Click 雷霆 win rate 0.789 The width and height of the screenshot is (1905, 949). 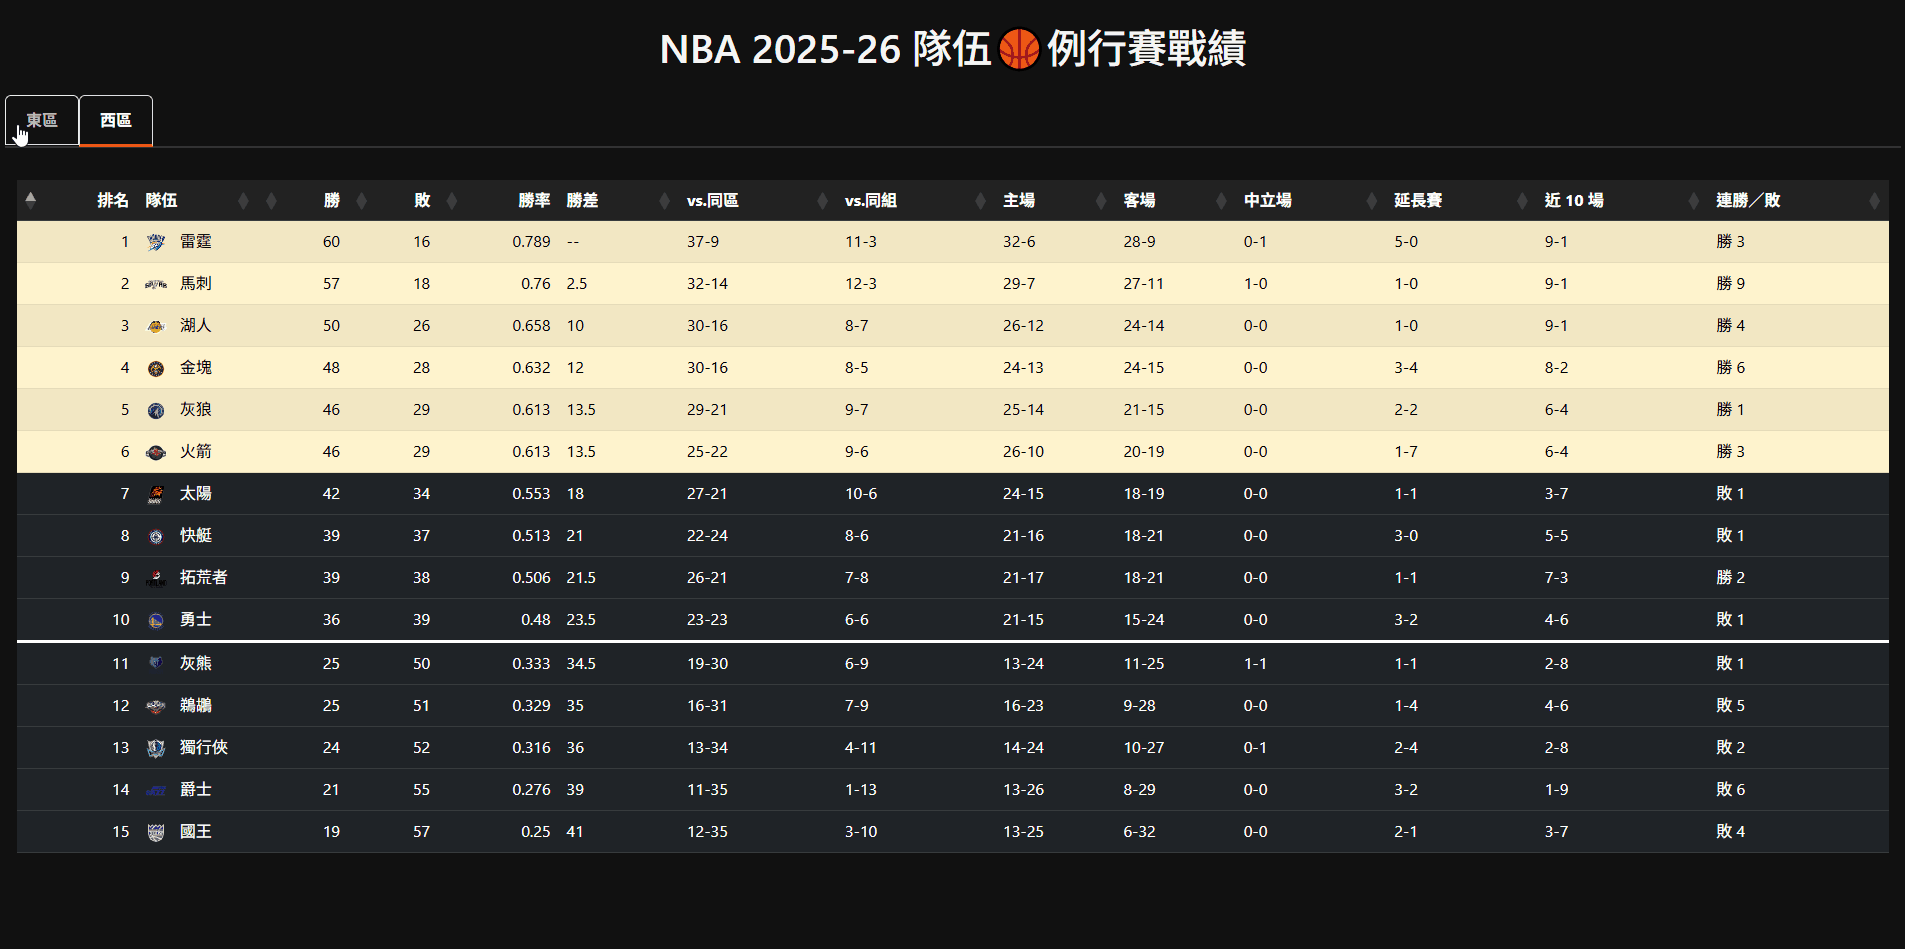click(531, 241)
